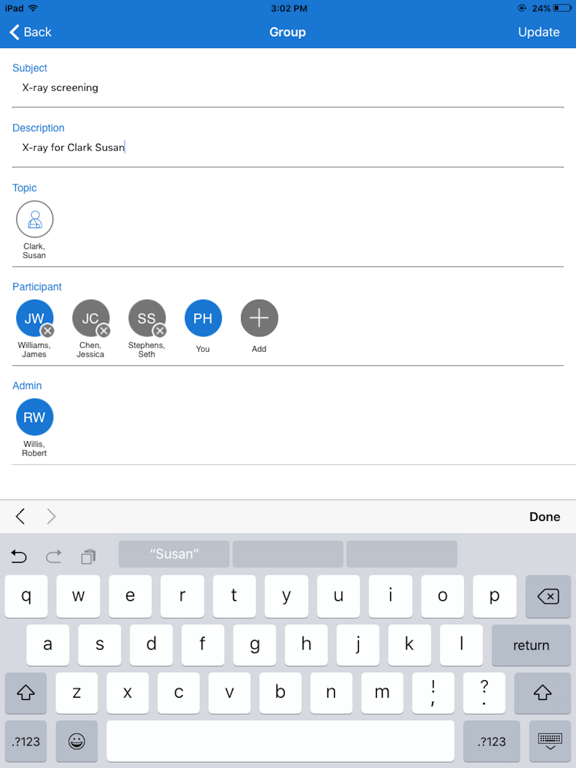Tap the paste clipboard icon on keyboard
The width and height of the screenshot is (576, 768).
pos(88,556)
